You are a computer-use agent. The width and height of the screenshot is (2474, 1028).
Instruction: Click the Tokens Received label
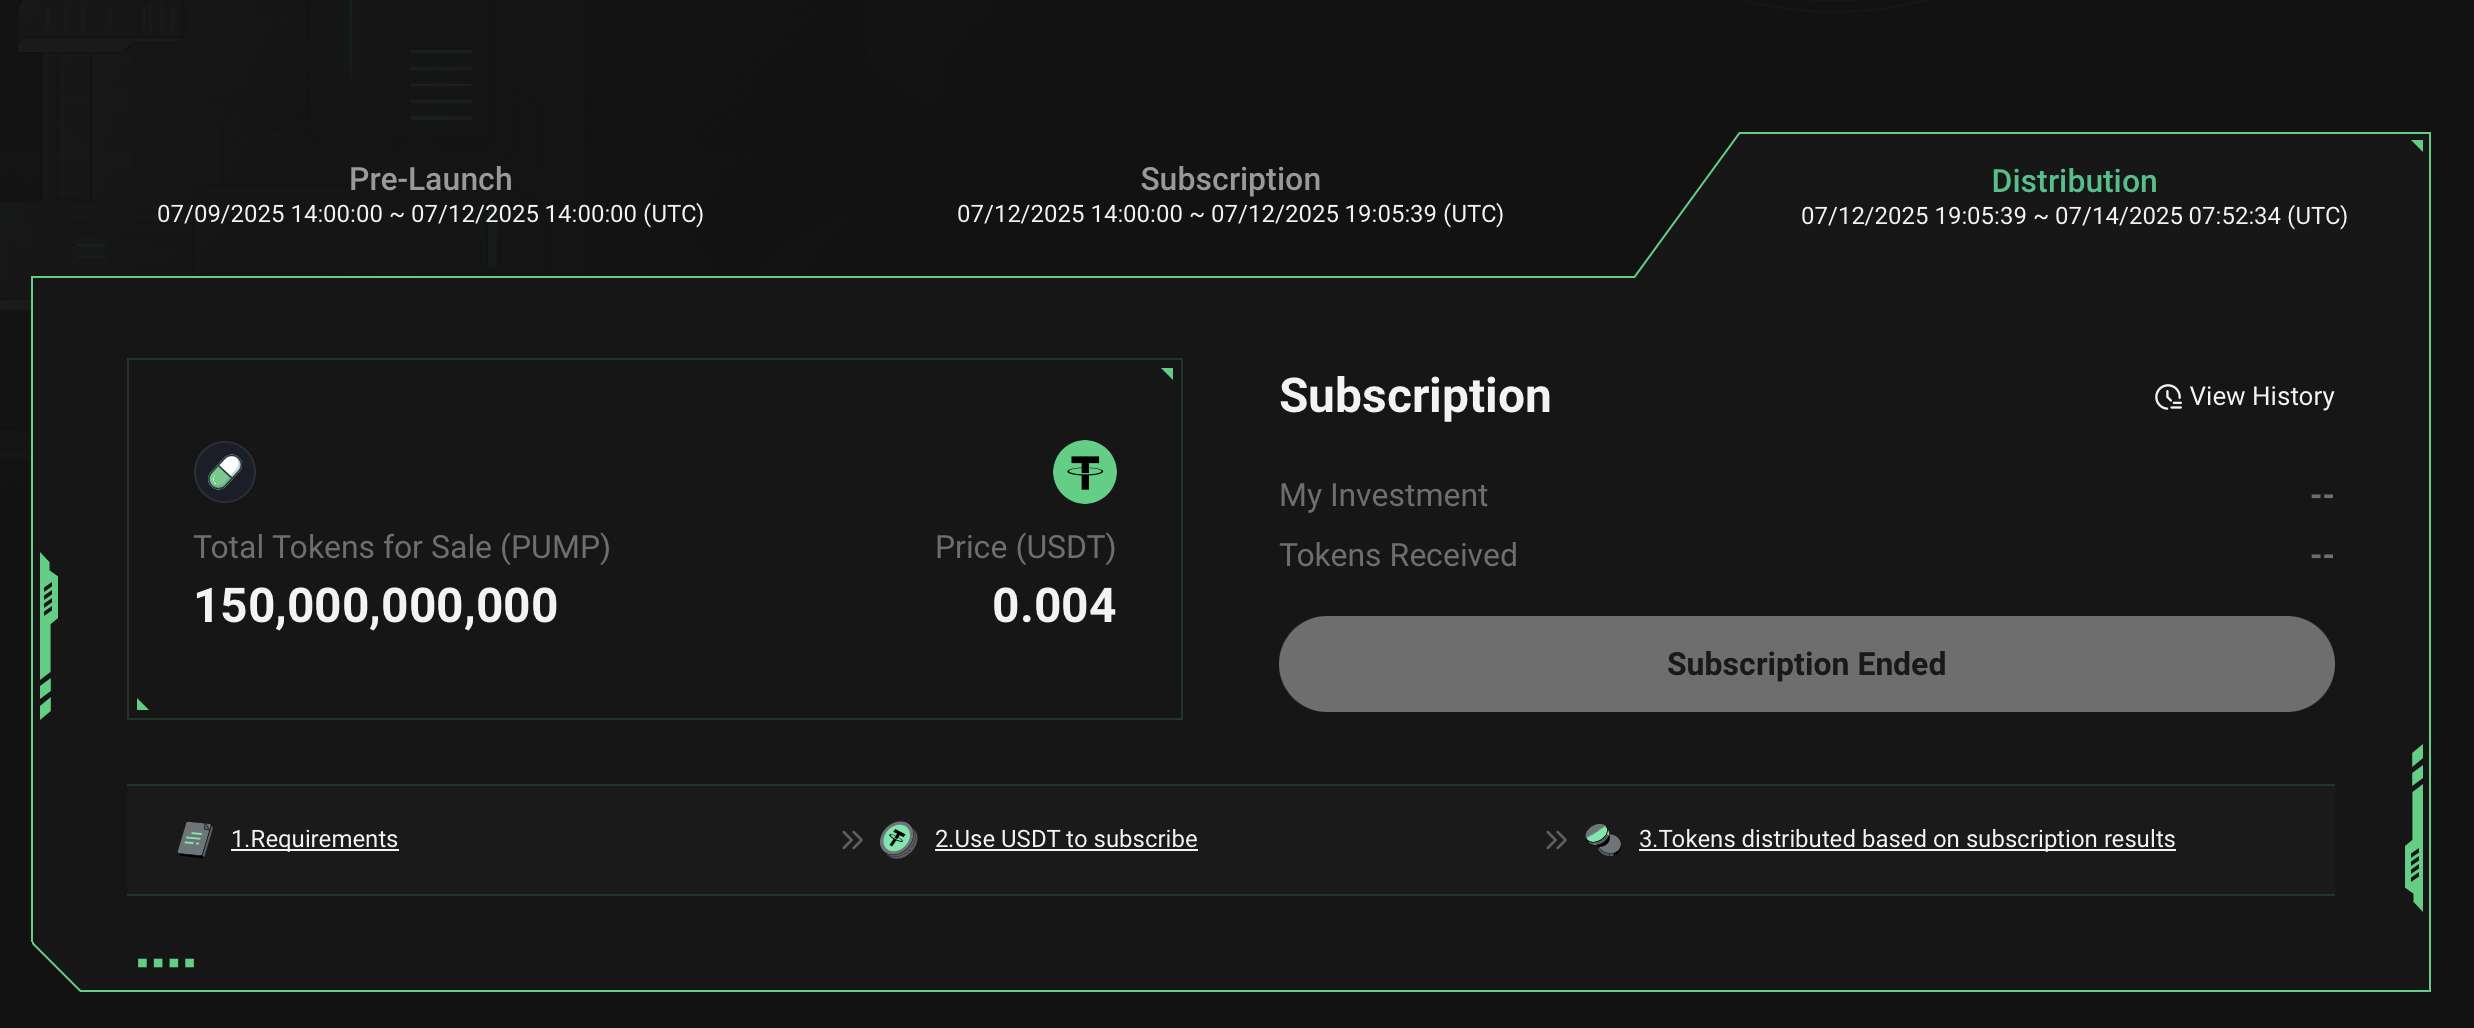[1398, 555]
